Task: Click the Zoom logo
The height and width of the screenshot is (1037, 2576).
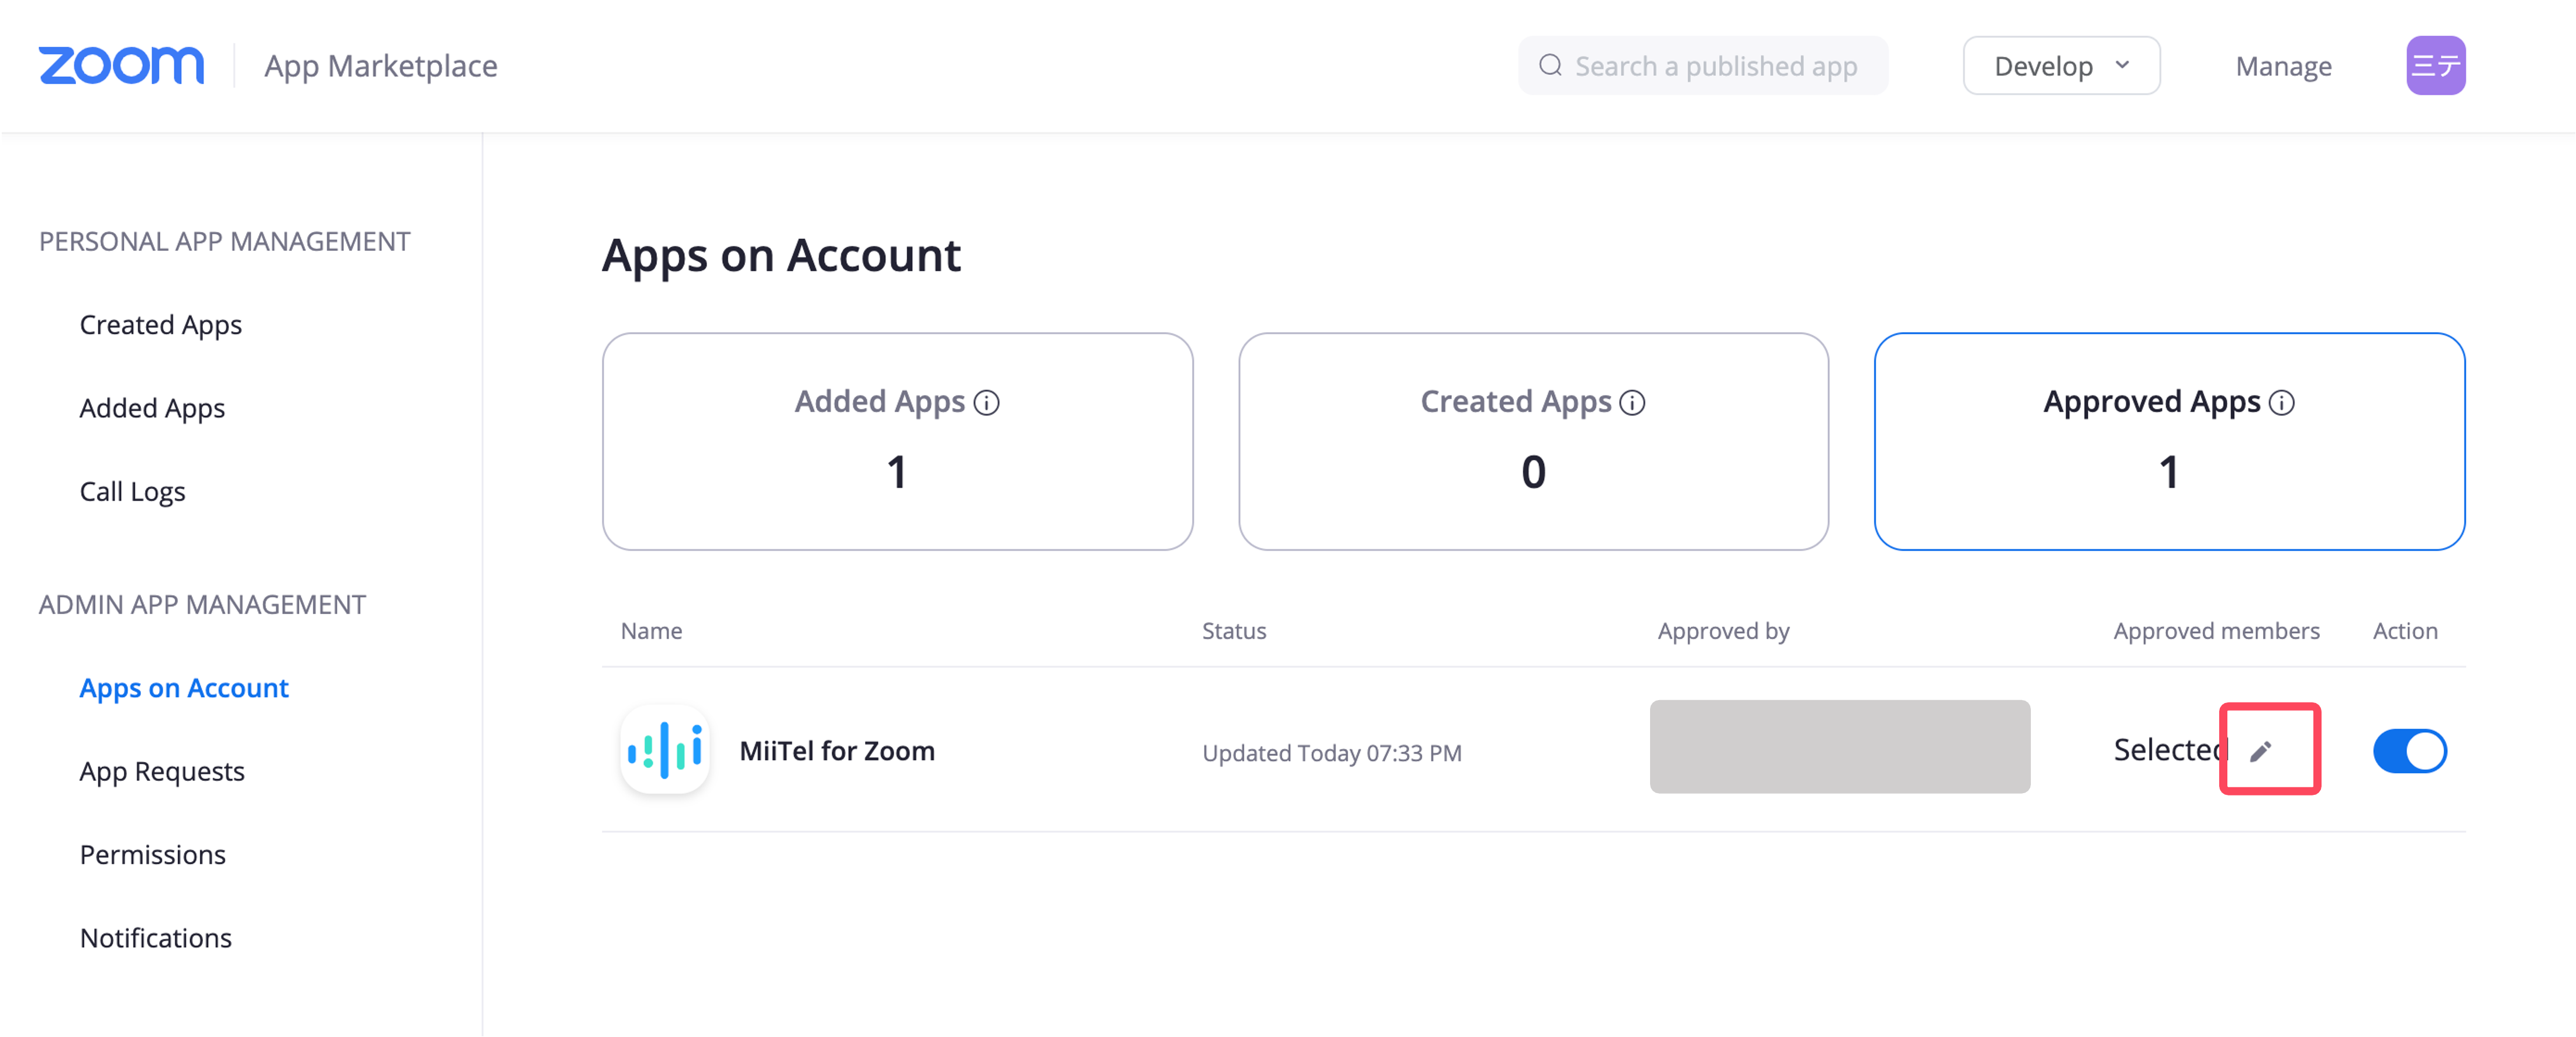Action: tap(121, 66)
